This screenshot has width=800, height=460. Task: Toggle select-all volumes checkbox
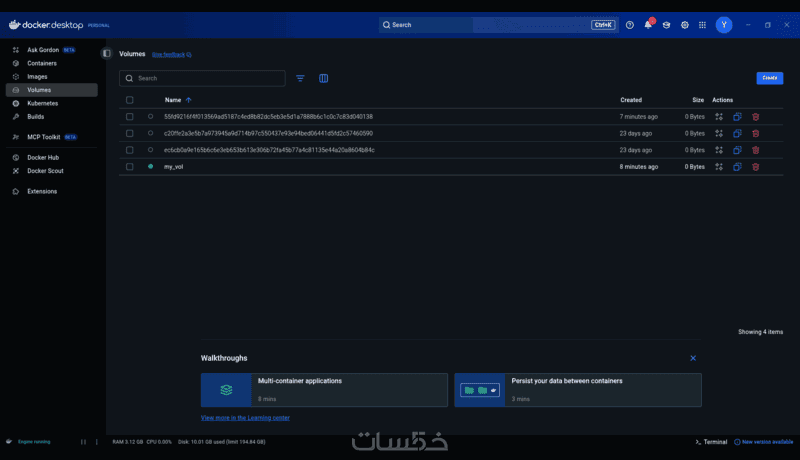[x=130, y=100]
